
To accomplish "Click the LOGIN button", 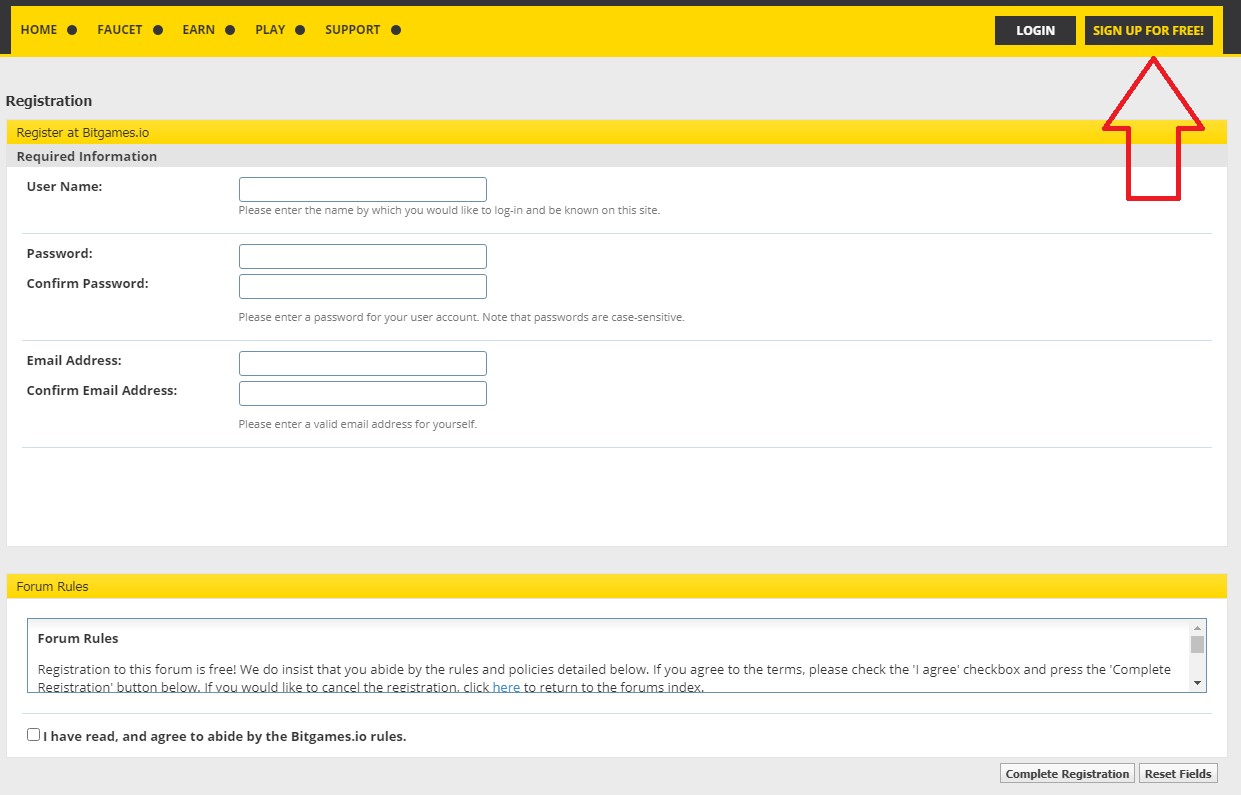I will pos(1035,31).
